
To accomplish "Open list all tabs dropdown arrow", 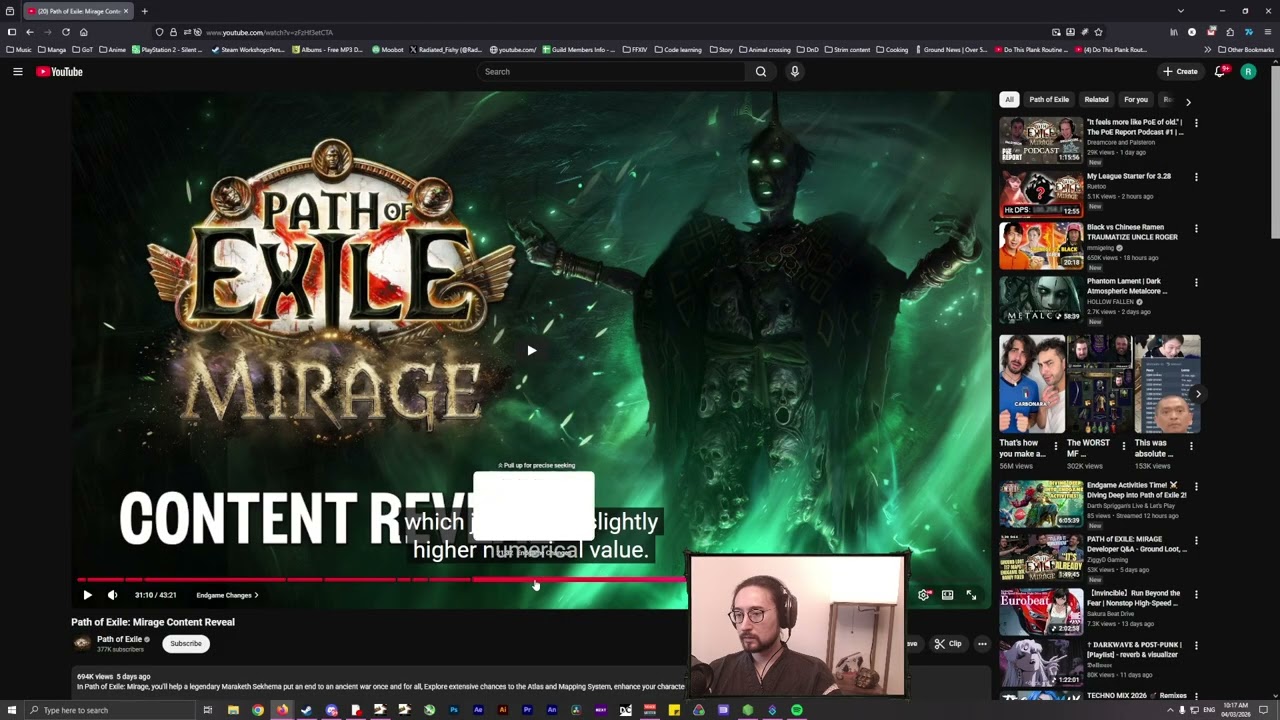I will point(1180,11).
